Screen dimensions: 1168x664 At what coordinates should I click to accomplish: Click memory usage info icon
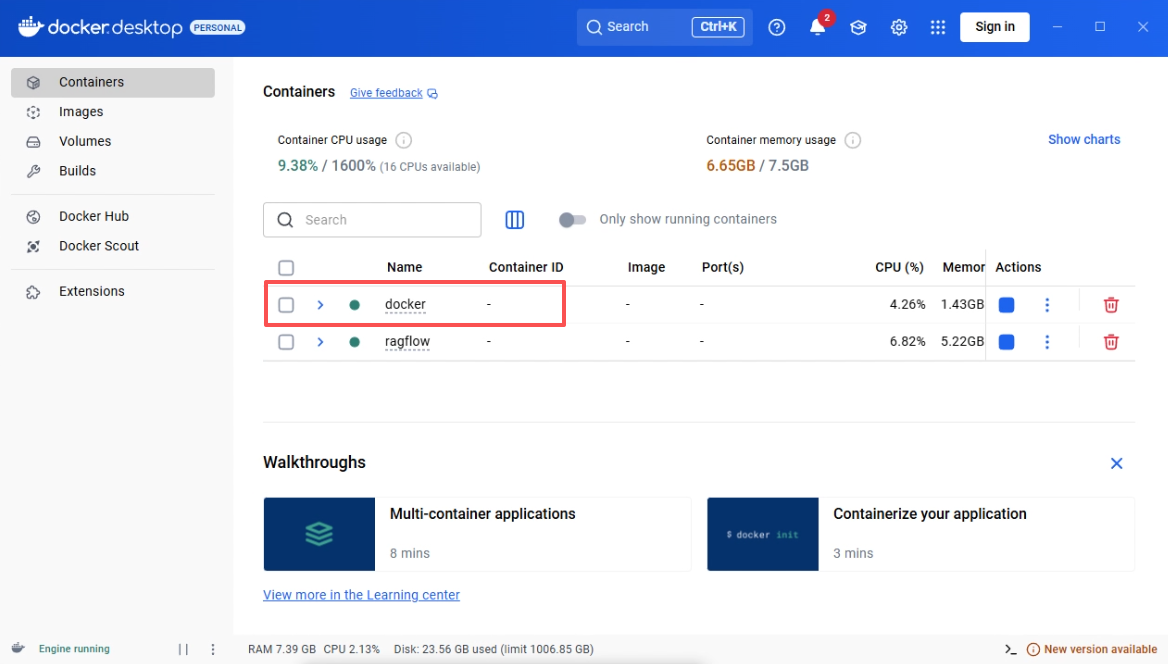(x=853, y=140)
